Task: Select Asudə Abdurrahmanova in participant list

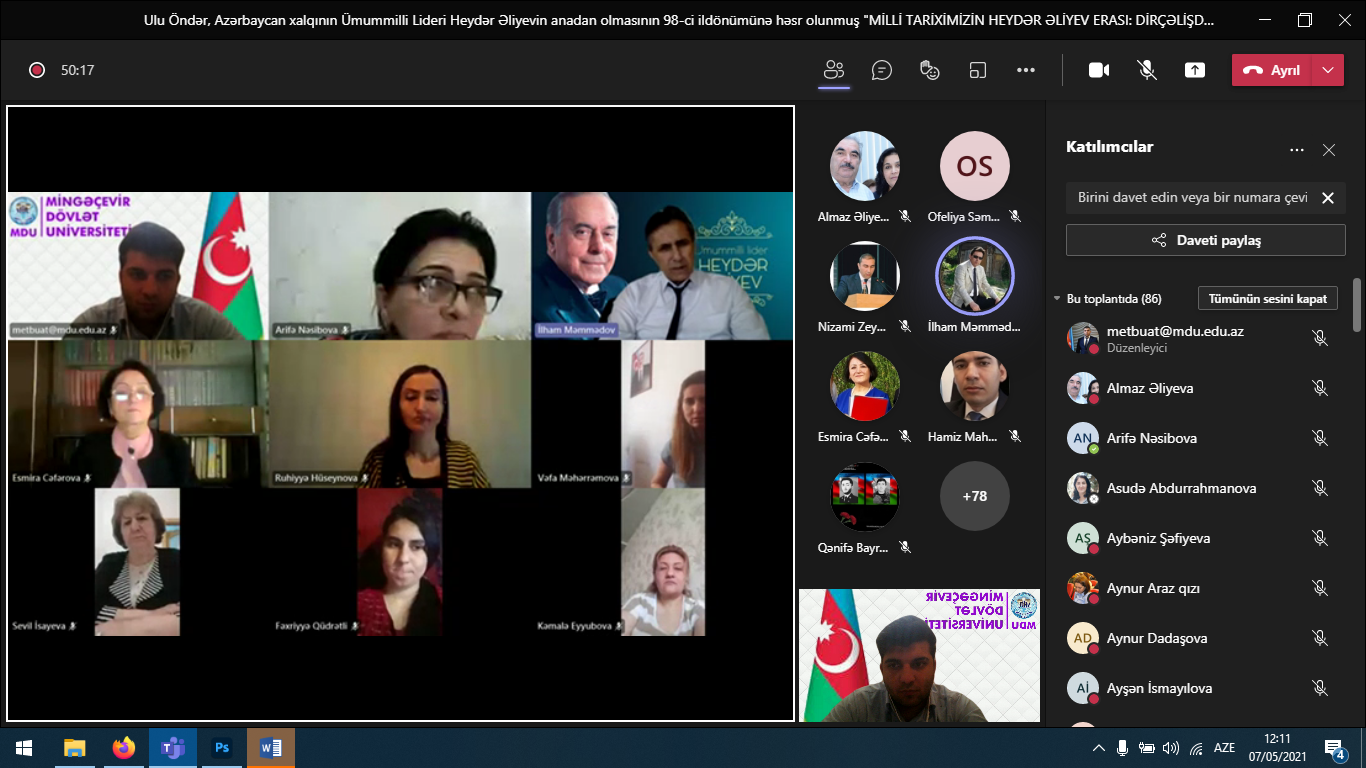Action: [1181, 488]
